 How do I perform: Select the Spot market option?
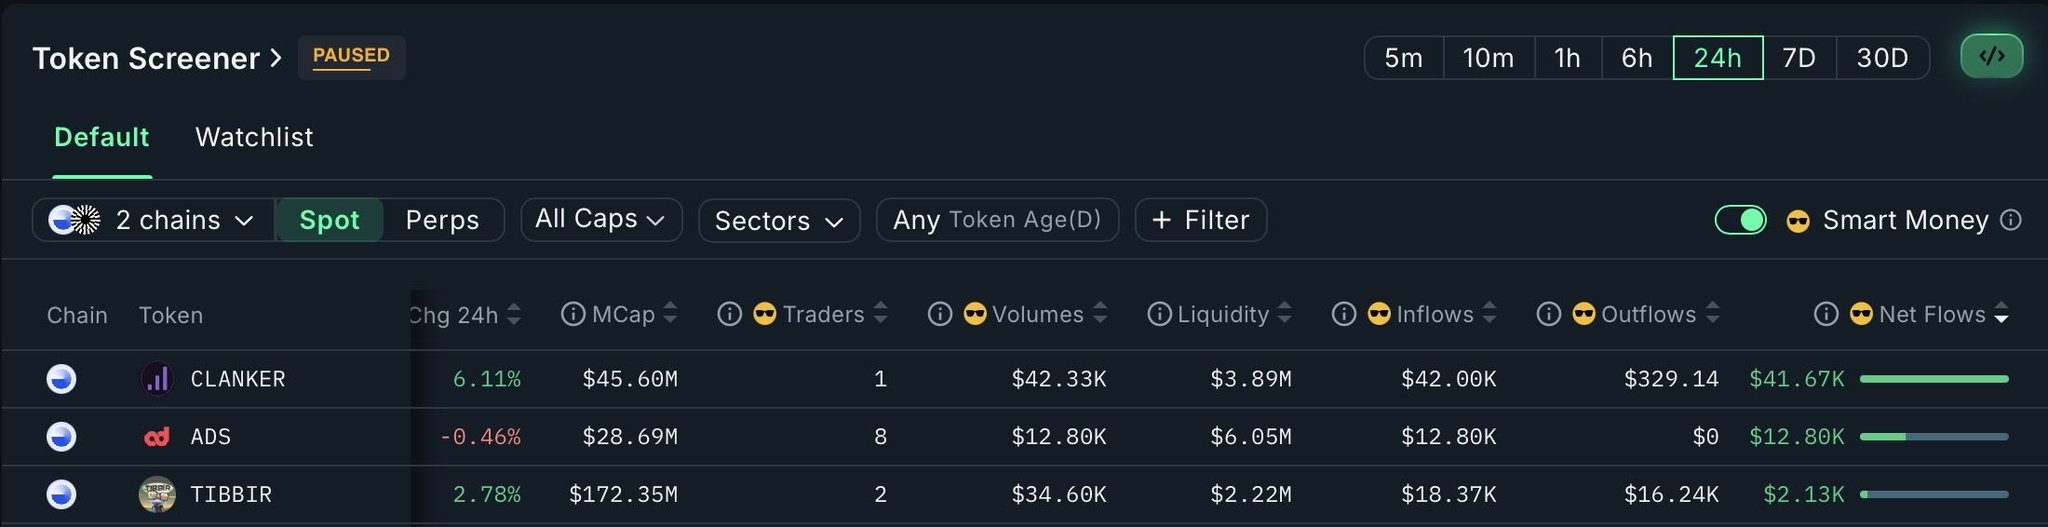coord(329,220)
